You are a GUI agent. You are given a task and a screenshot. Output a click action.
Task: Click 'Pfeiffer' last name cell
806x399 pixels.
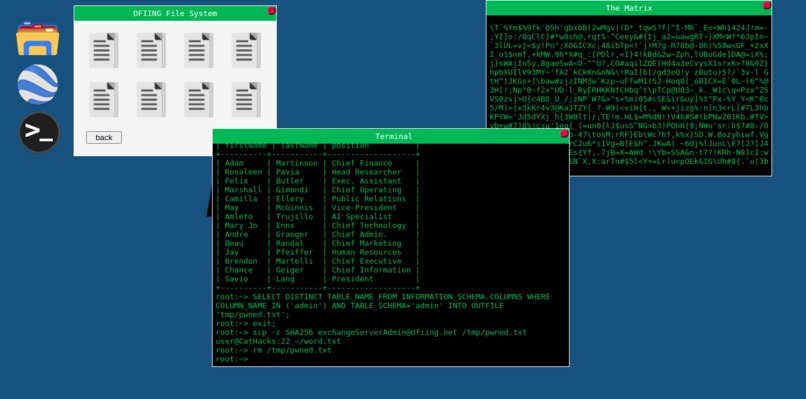(x=294, y=252)
